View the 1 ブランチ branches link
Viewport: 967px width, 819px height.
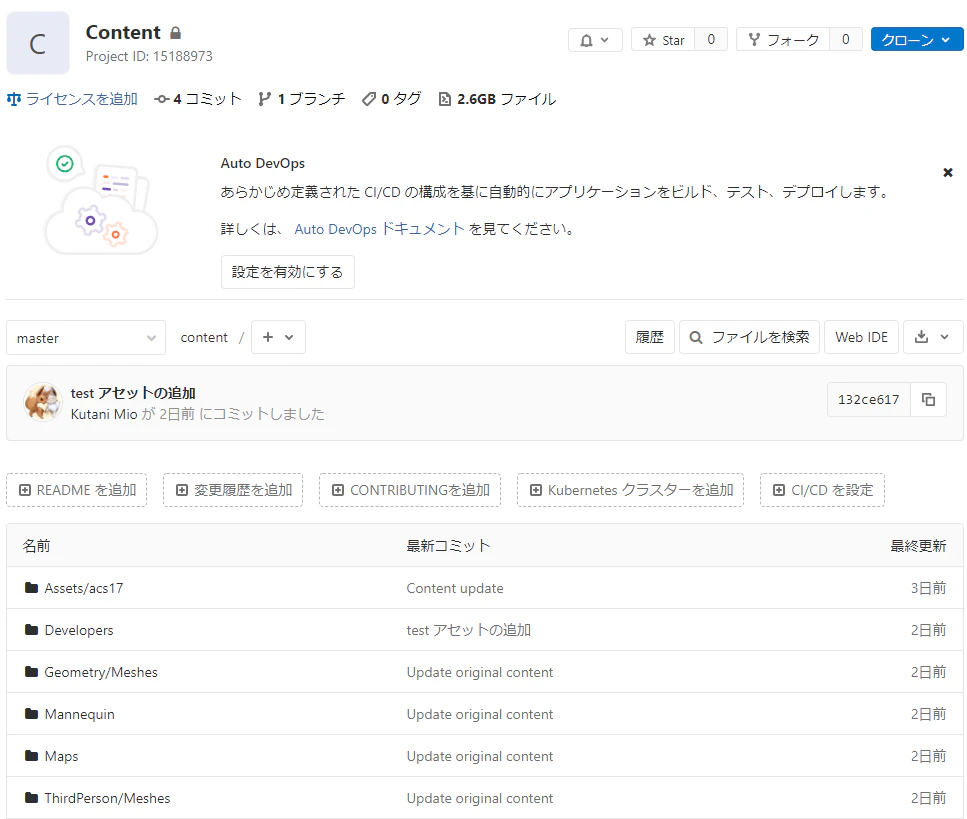coord(302,99)
